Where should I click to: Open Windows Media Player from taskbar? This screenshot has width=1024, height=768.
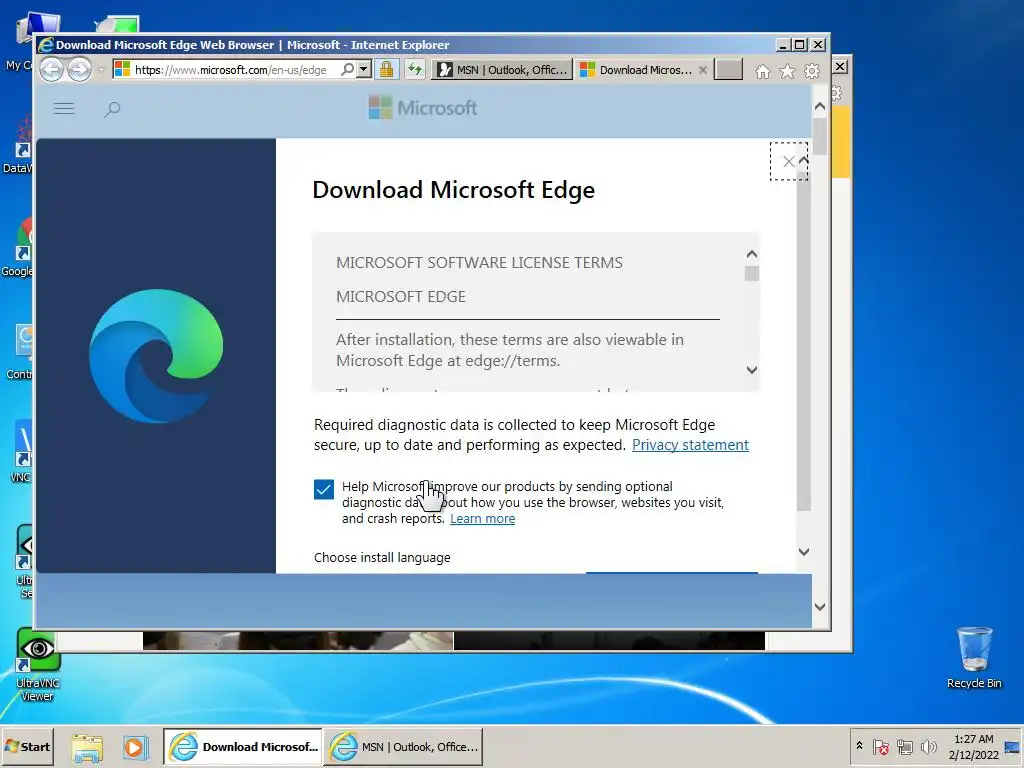136,747
